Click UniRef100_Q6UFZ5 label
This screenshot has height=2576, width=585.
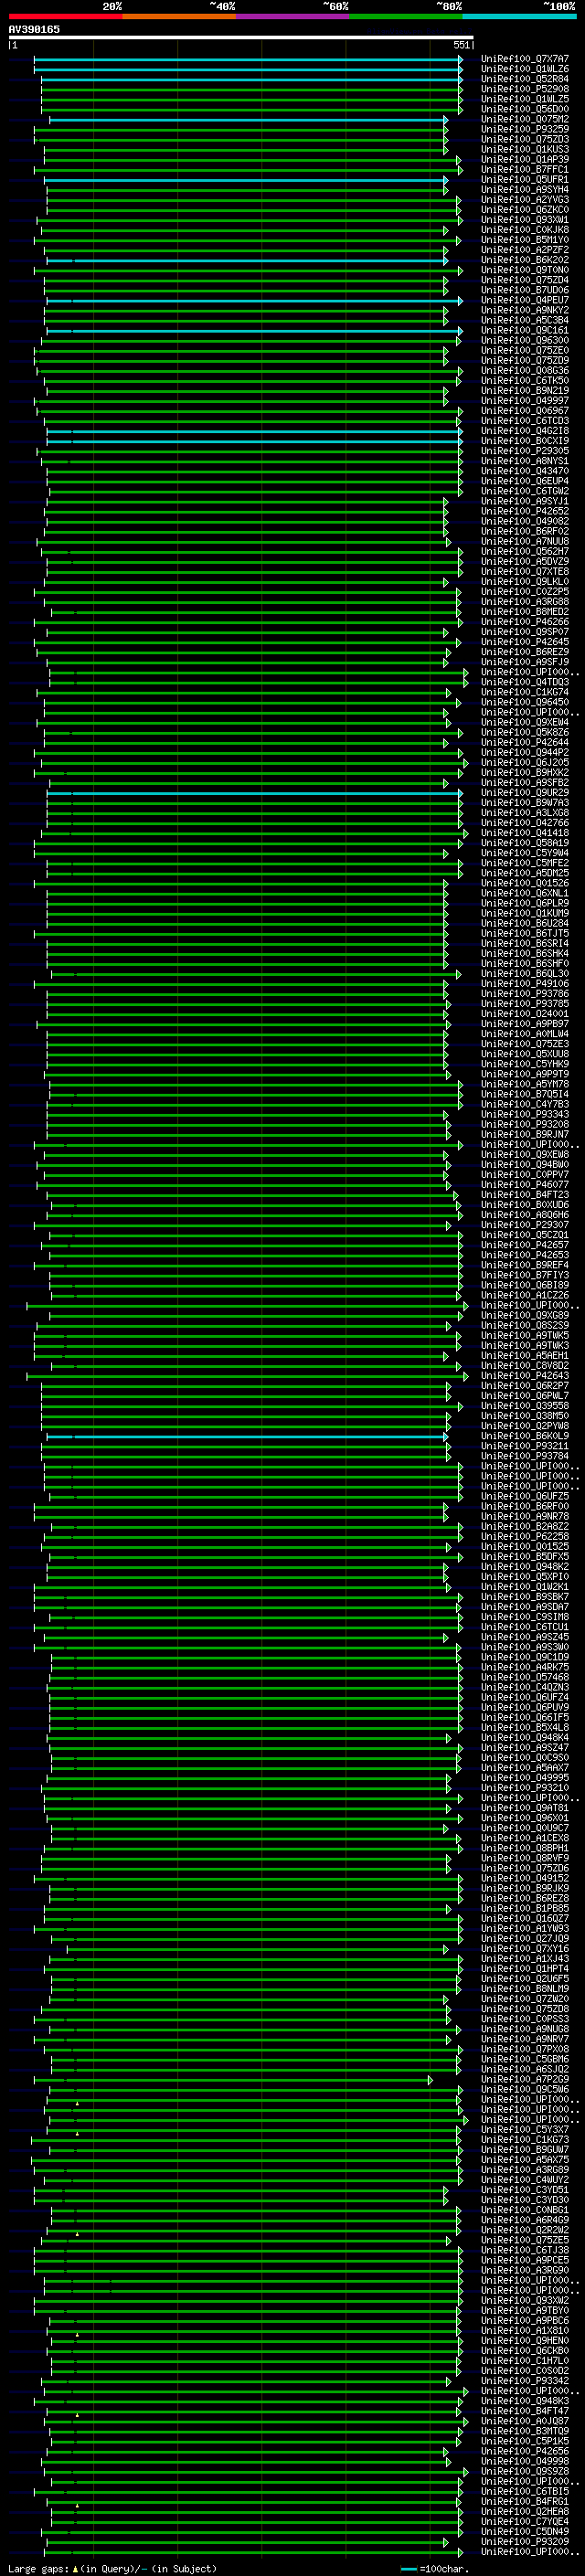525,1496
